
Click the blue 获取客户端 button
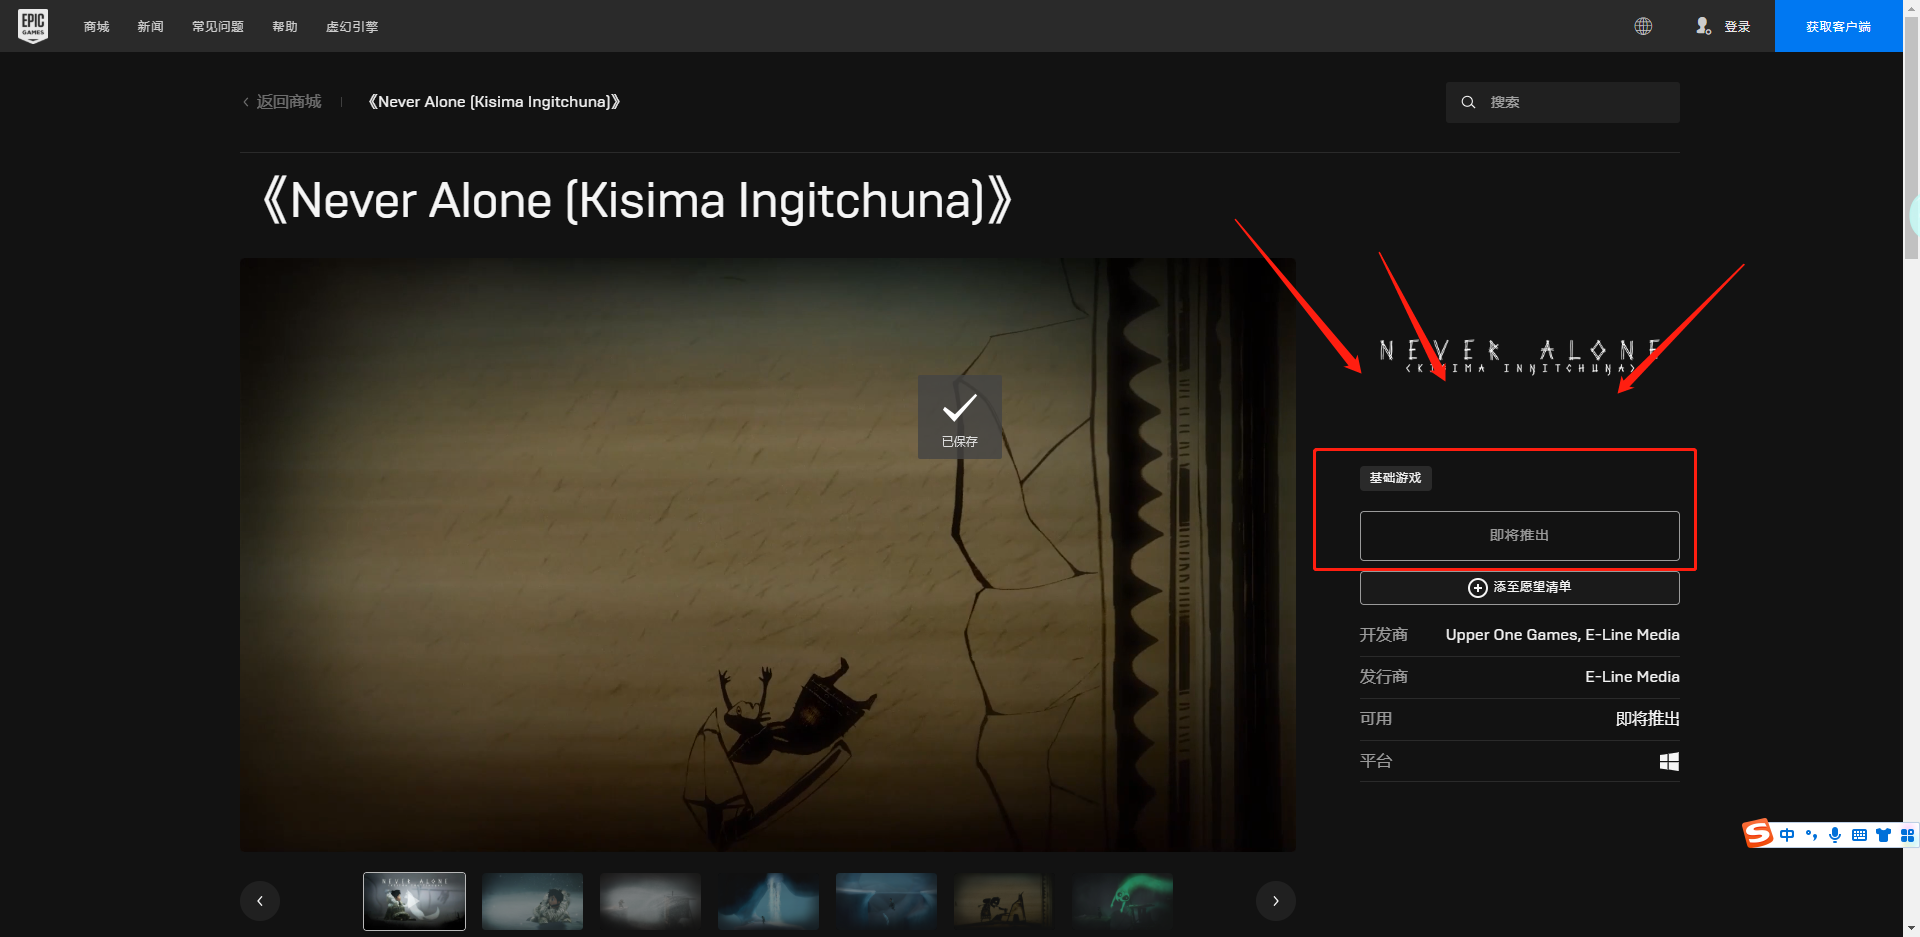click(x=1838, y=27)
